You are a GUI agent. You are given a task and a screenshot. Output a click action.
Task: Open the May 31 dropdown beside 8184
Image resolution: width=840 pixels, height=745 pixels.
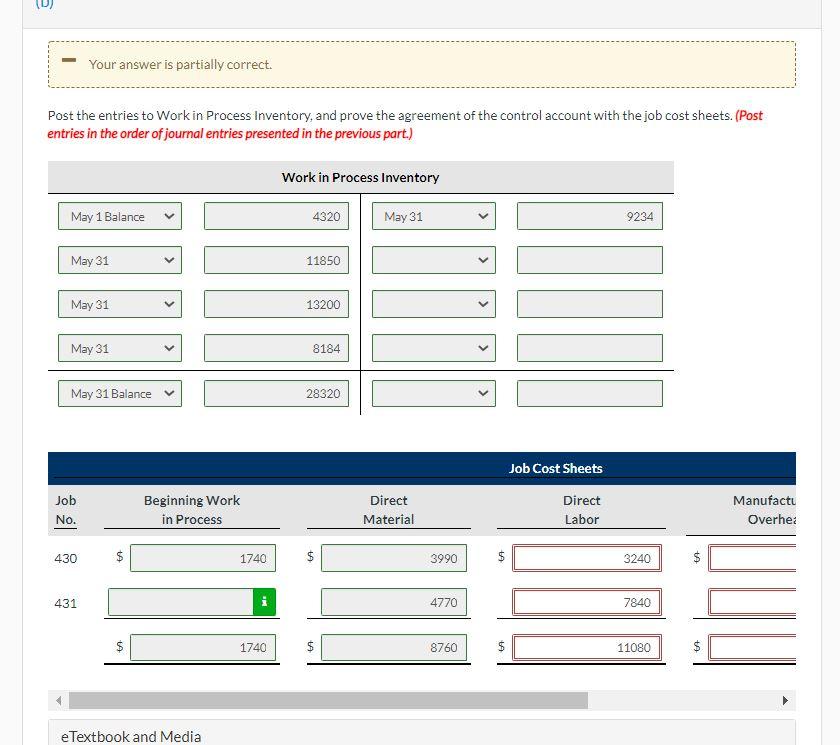pos(120,348)
